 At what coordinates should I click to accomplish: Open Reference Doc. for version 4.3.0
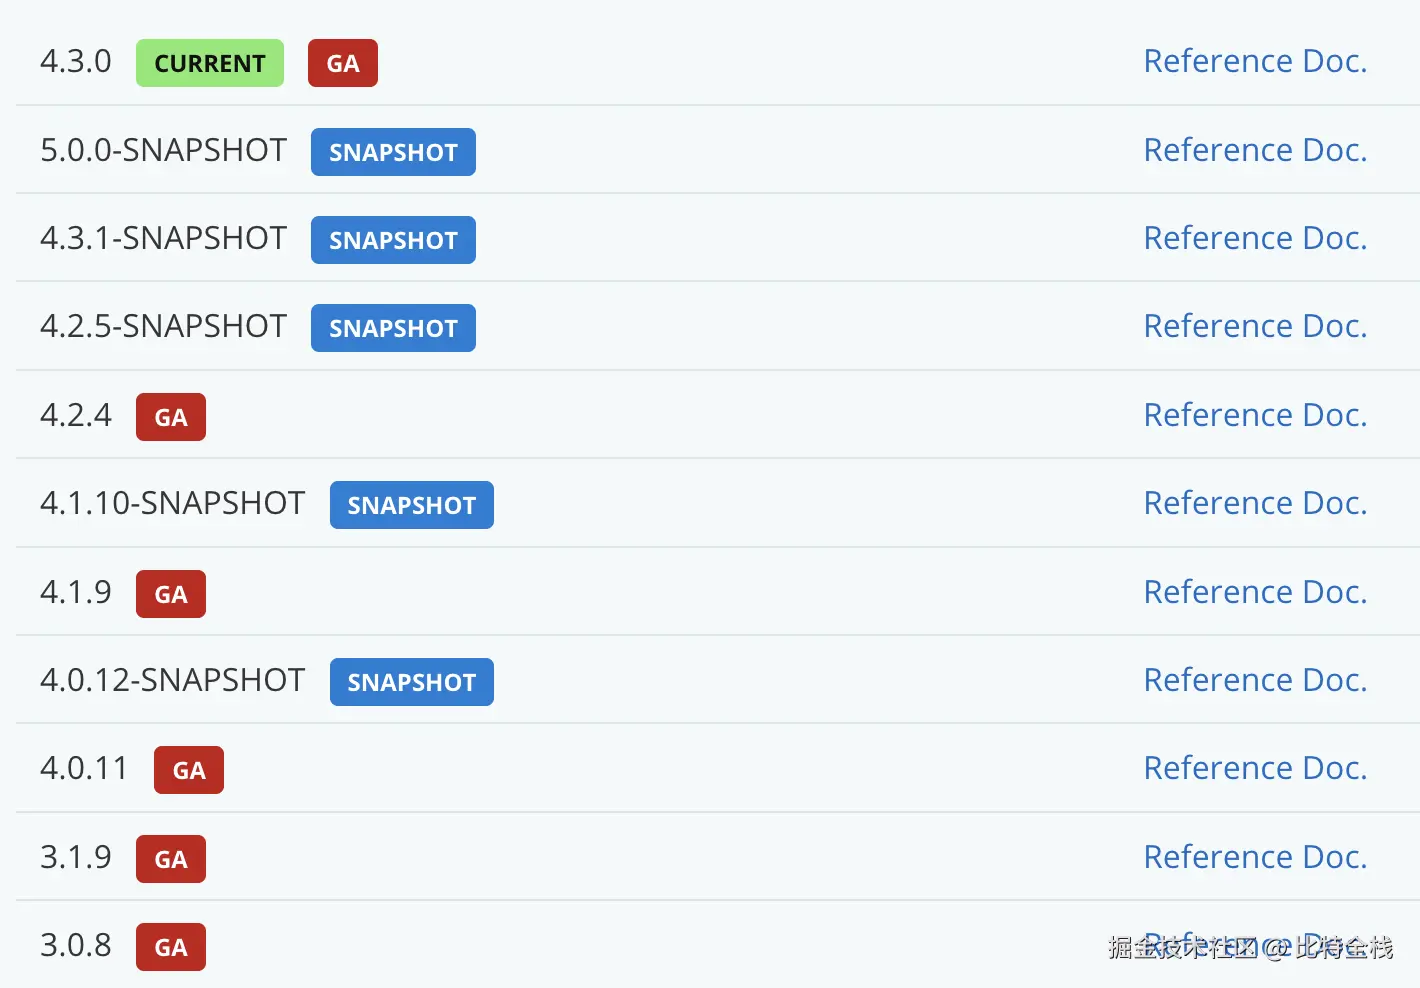pyautogui.click(x=1255, y=62)
